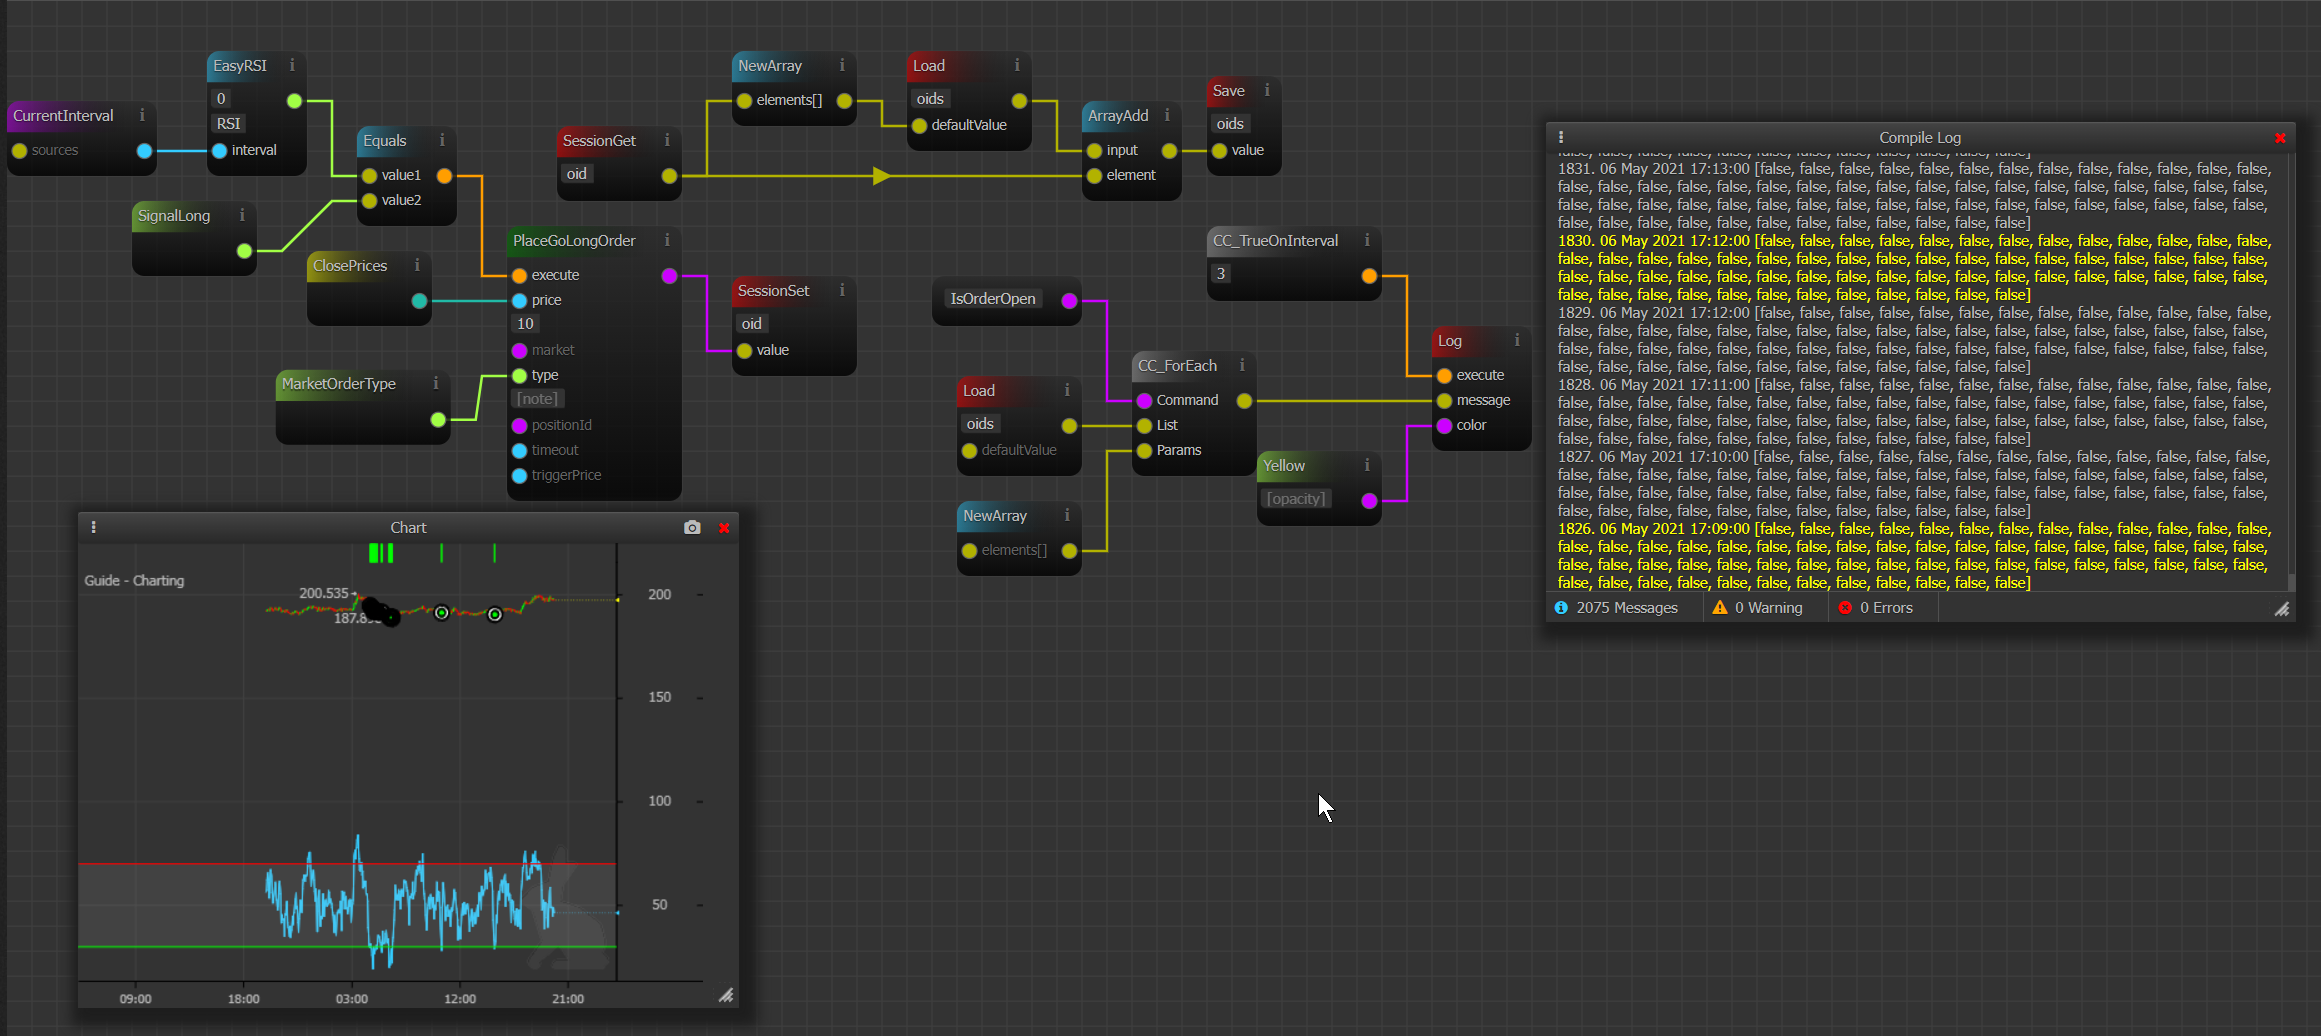Open info icon on CC_ForEach node
Viewport: 2321px width, 1036px height.
pos(1242,365)
